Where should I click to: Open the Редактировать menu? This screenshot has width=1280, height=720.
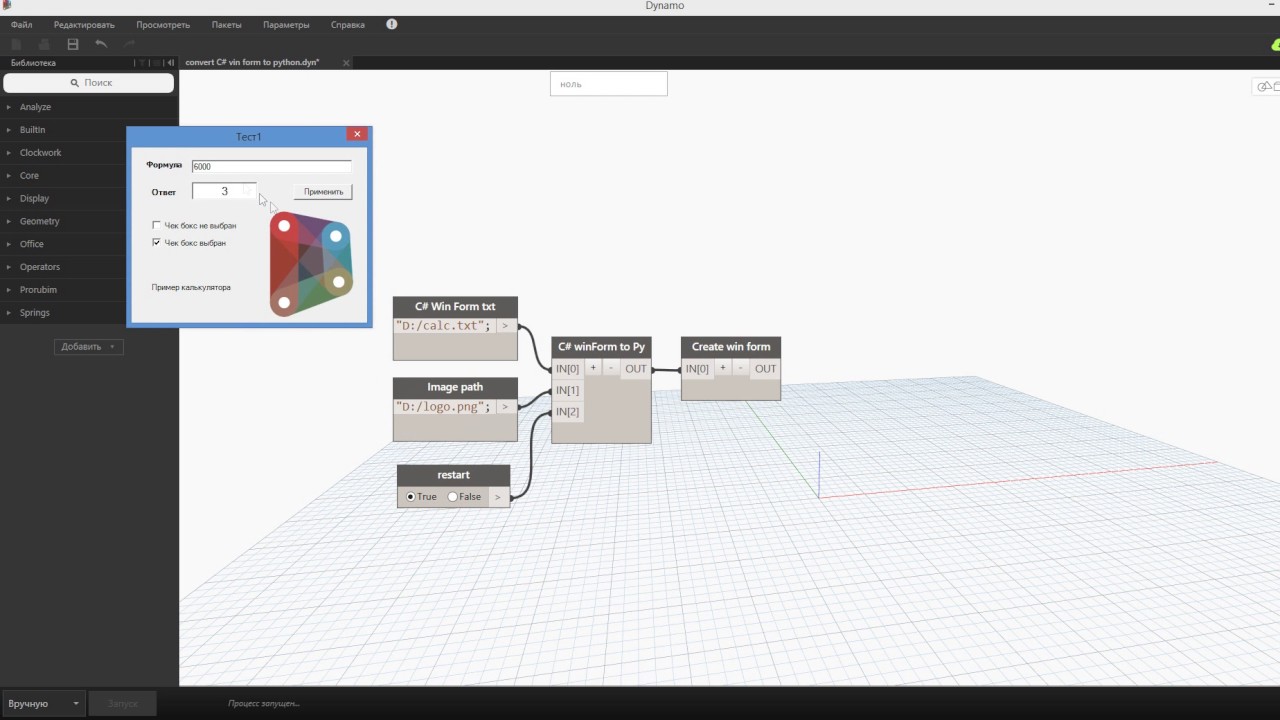click(84, 24)
